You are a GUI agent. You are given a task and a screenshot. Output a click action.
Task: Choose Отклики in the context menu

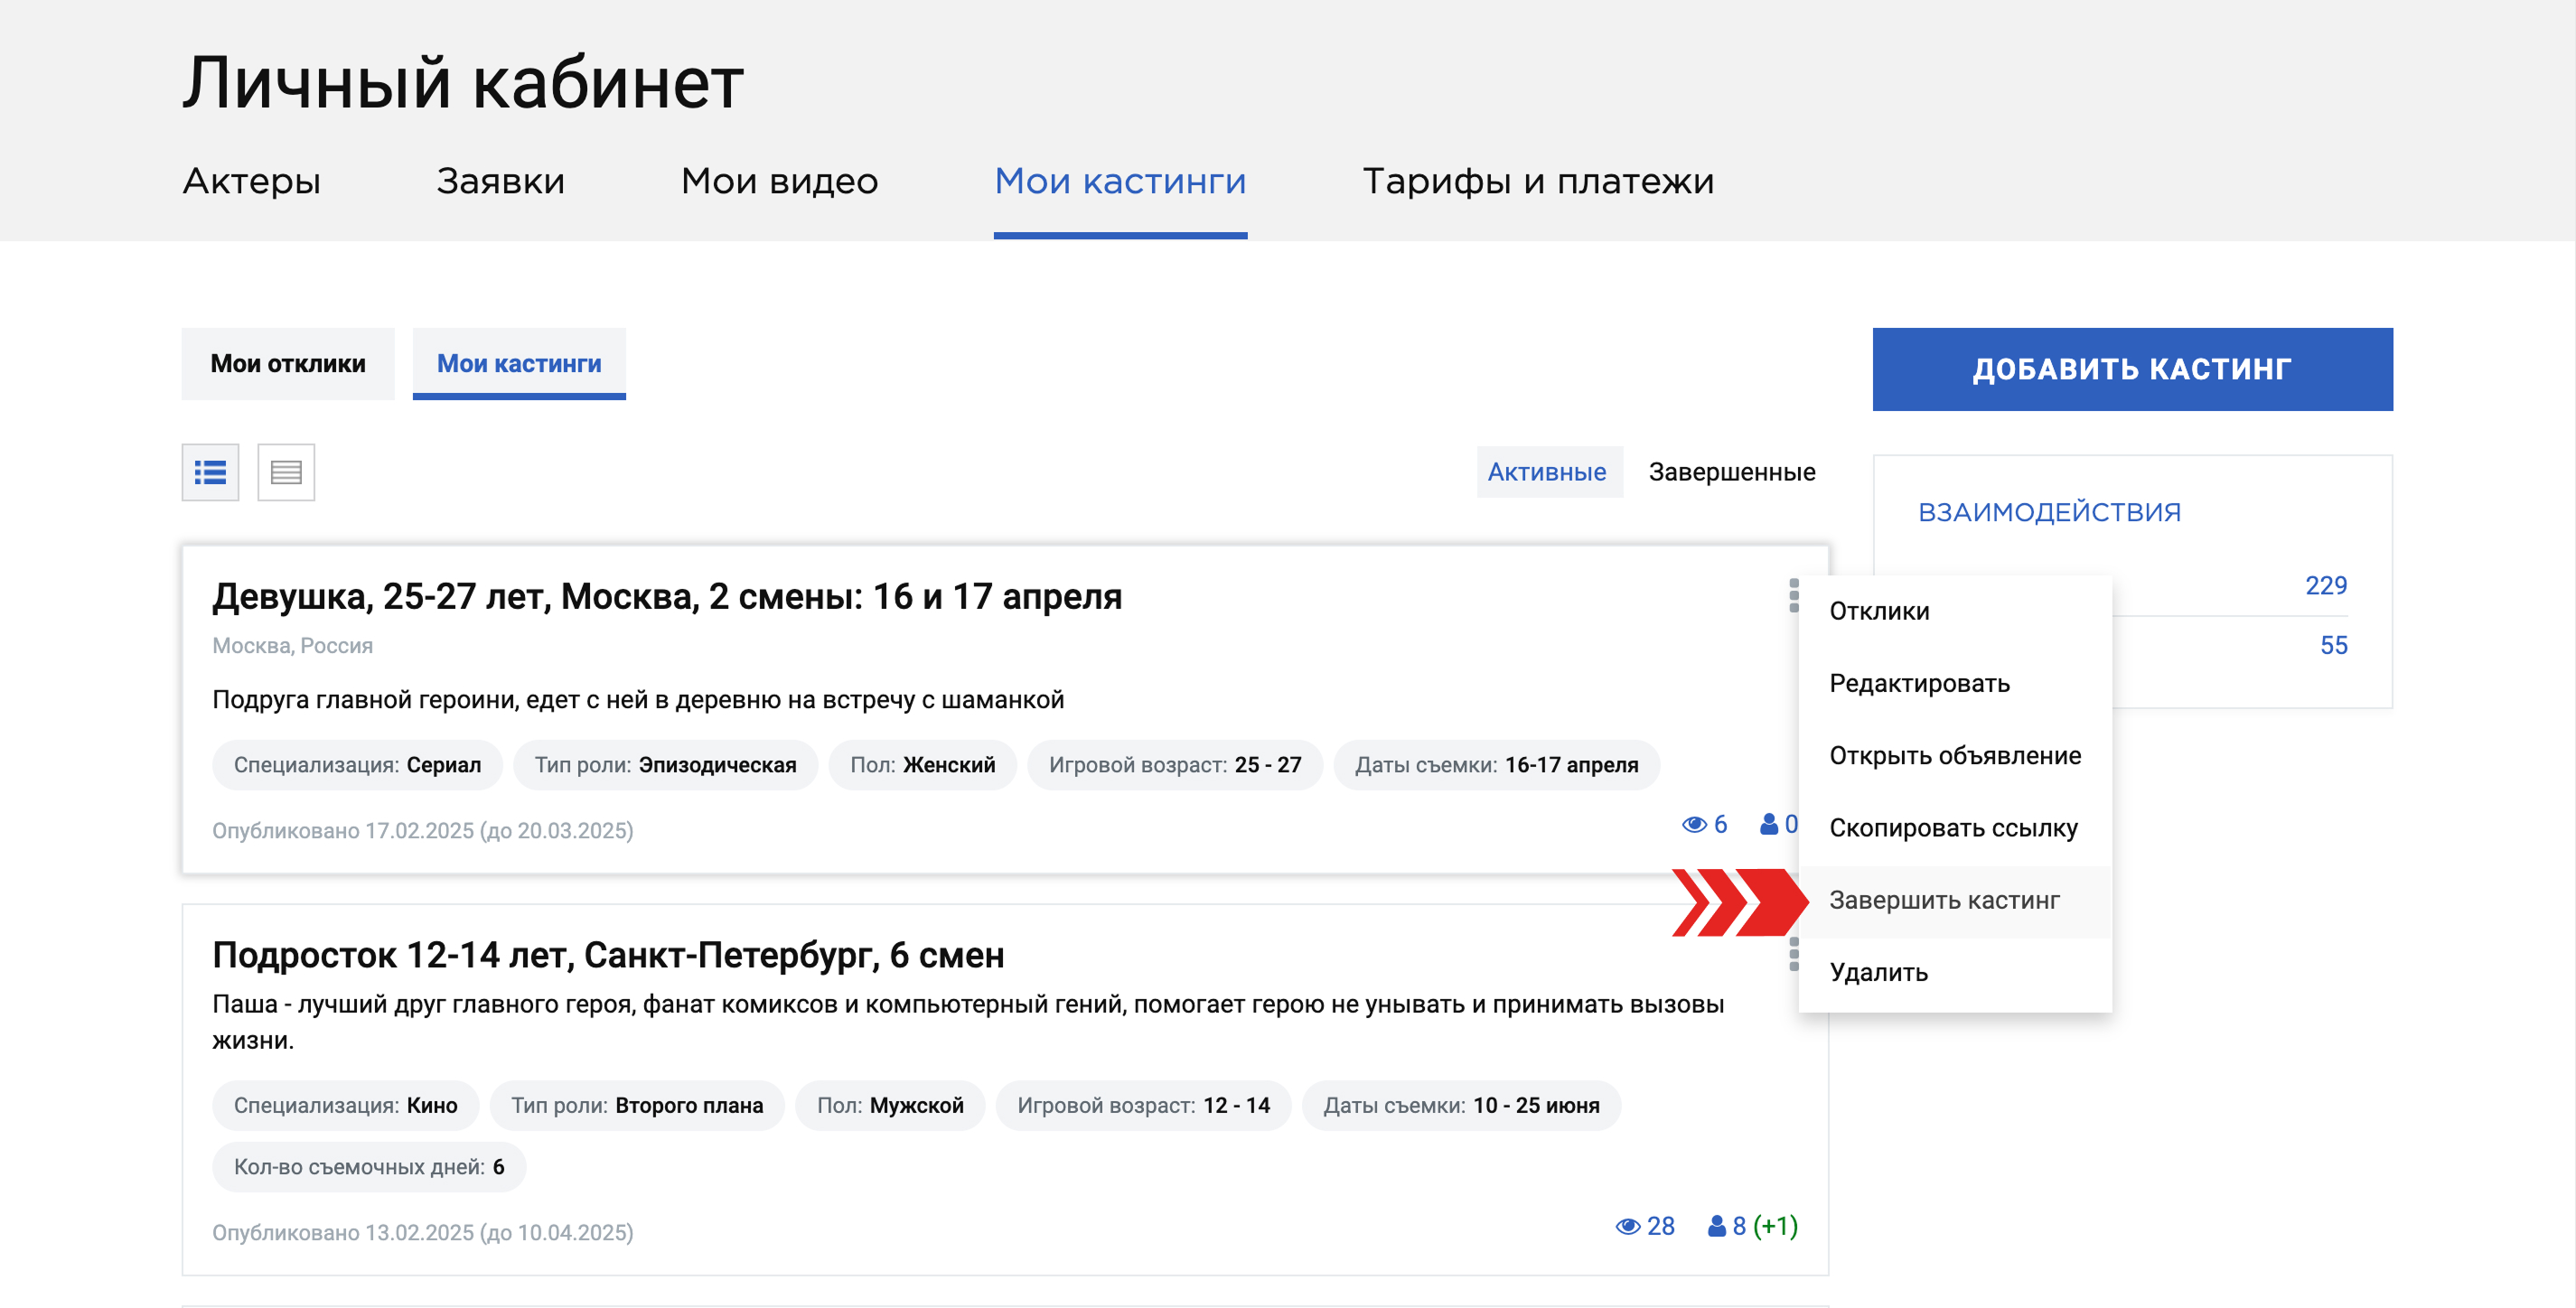[x=1955, y=611]
